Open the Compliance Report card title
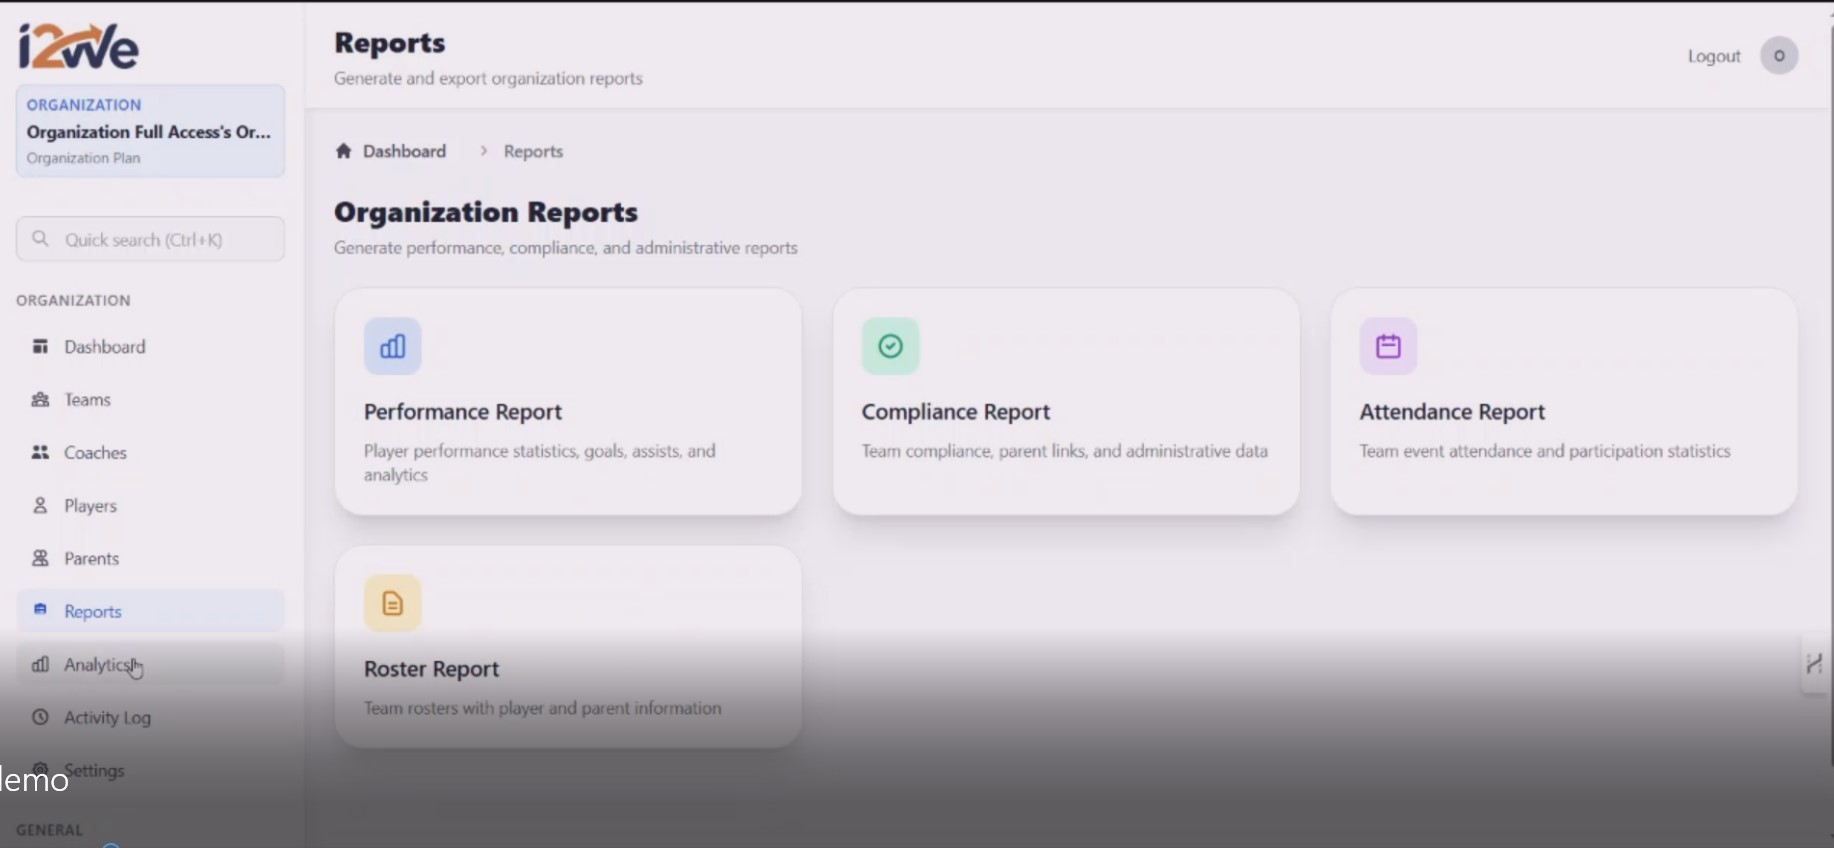The image size is (1834, 848). 956,412
